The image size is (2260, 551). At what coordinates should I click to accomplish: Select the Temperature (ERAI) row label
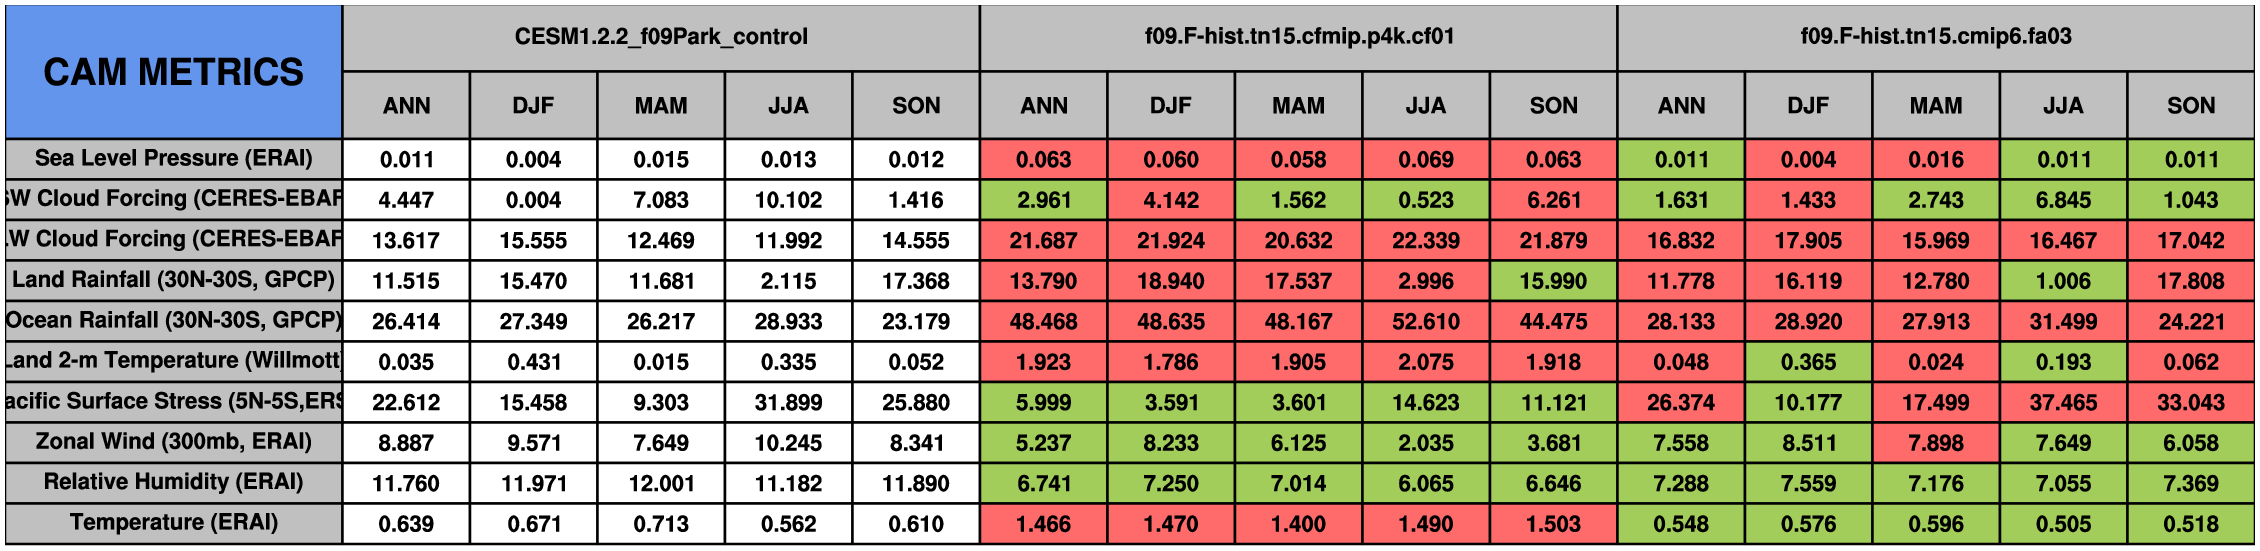tap(173, 523)
